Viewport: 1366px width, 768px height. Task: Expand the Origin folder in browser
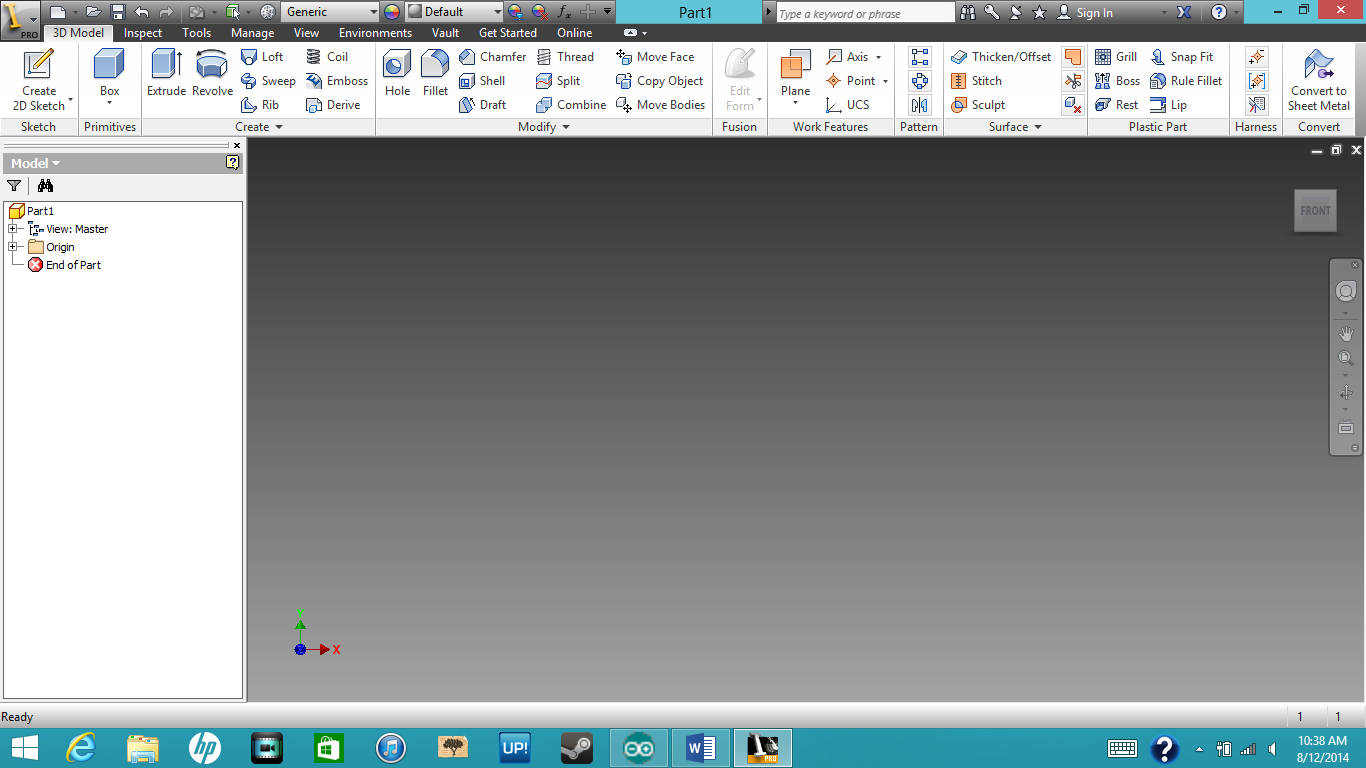[14, 247]
